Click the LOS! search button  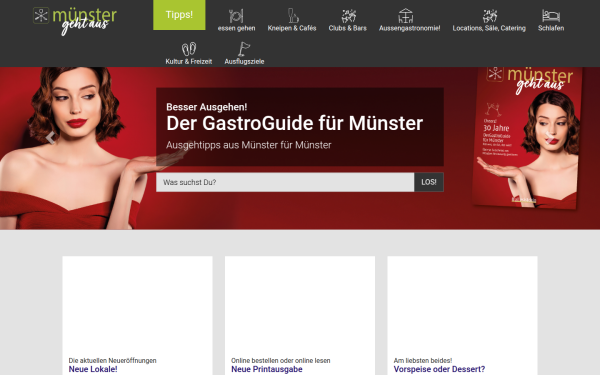[x=429, y=182]
